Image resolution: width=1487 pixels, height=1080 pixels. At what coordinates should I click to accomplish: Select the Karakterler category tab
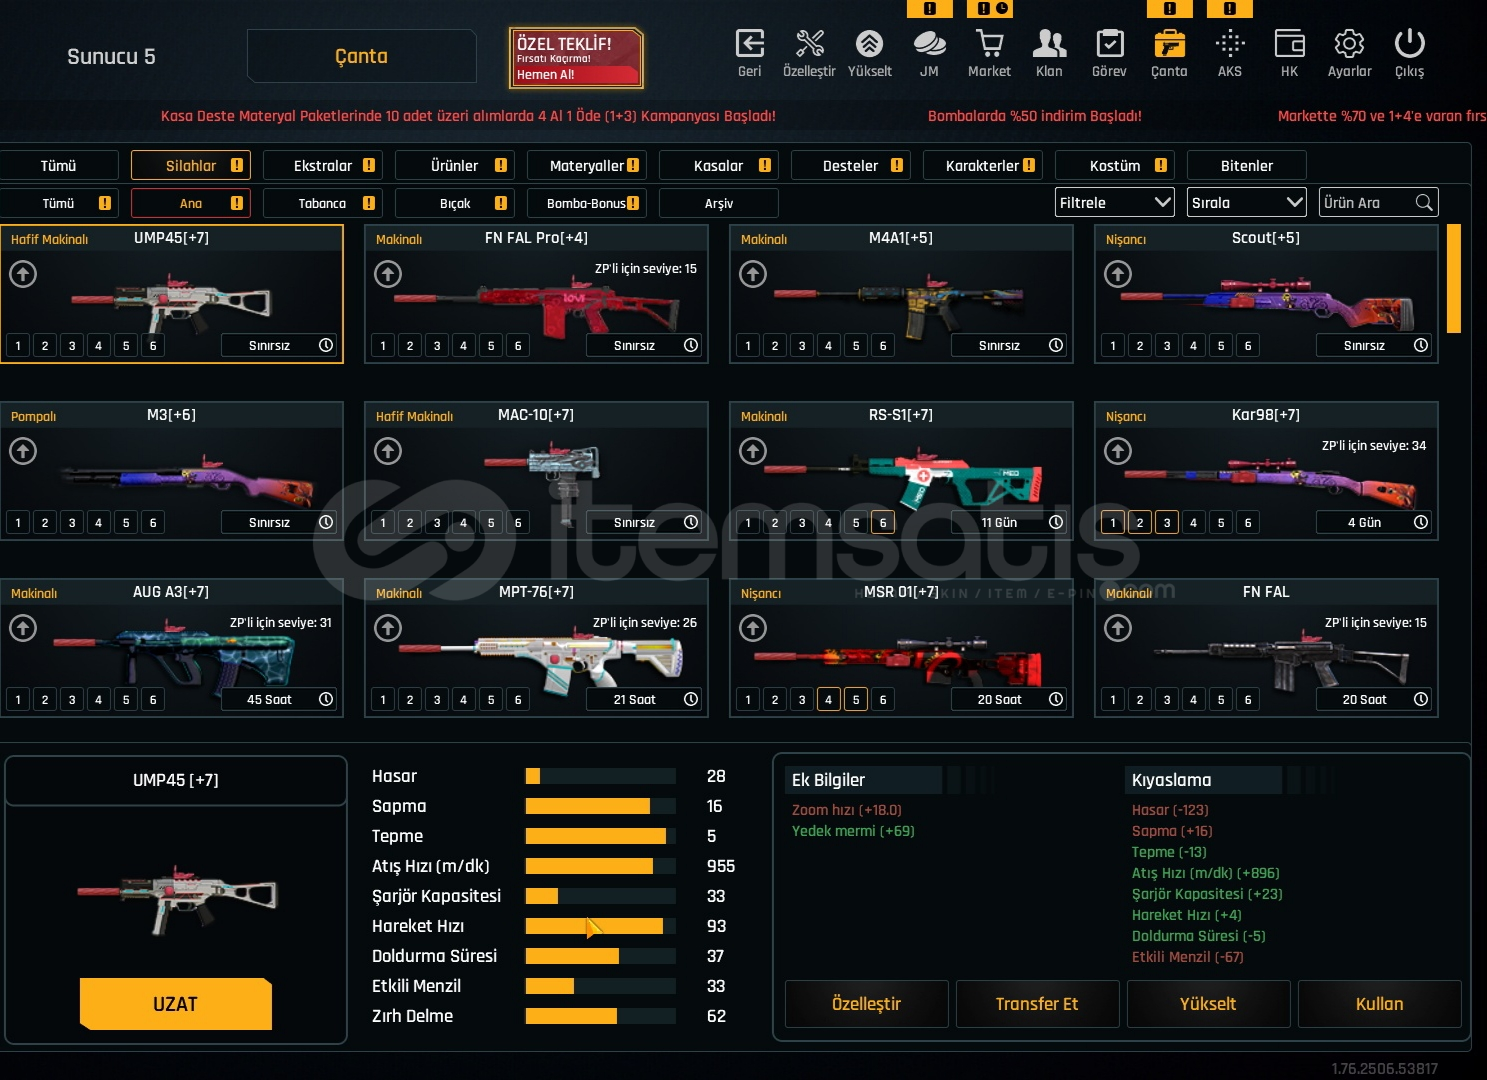click(x=983, y=165)
